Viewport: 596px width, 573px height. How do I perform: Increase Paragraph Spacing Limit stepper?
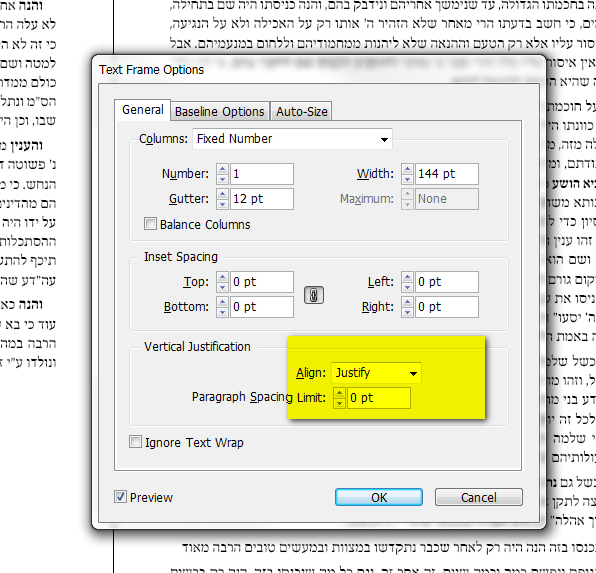coord(339,393)
